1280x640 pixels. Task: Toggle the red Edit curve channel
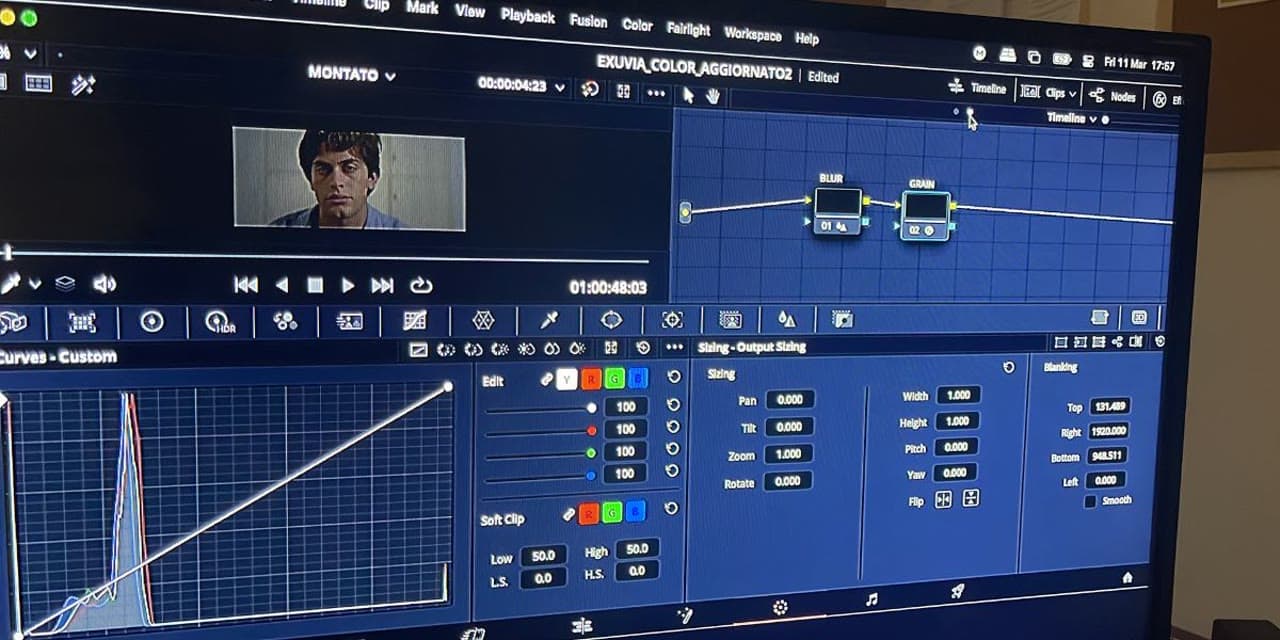pyautogui.click(x=591, y=379)
